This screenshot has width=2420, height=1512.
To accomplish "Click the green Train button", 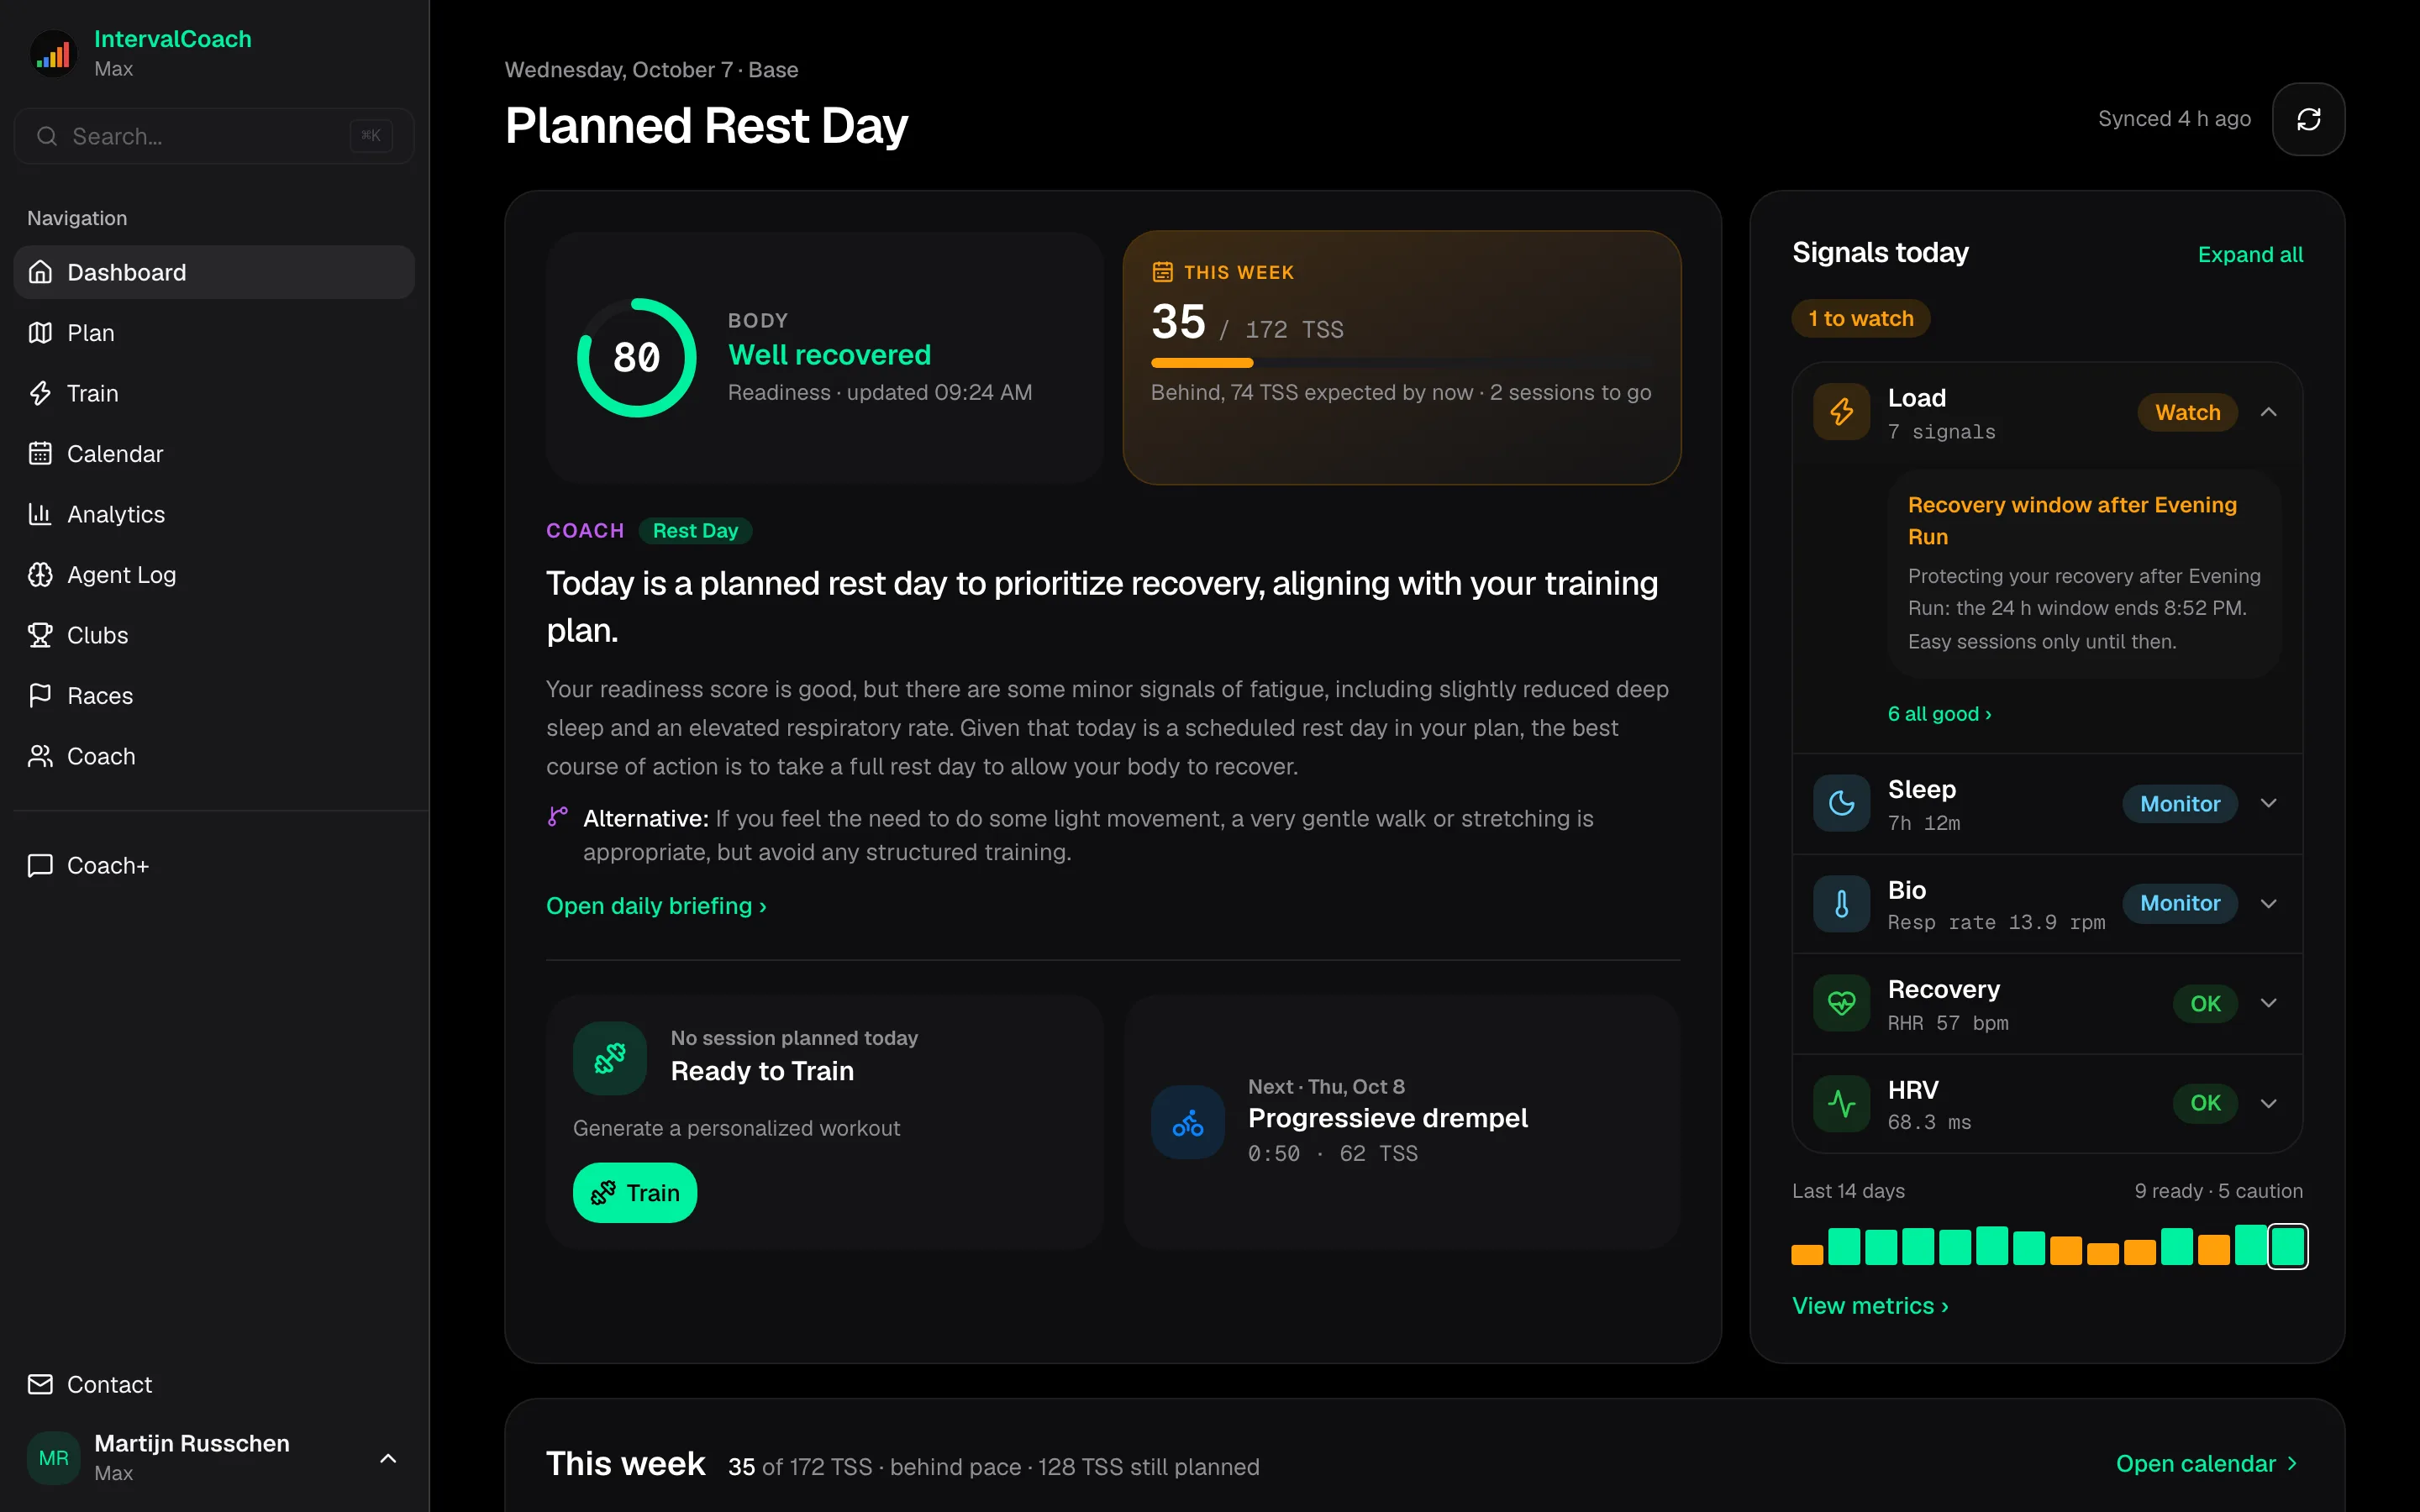I will click(x=634, y=1193).
